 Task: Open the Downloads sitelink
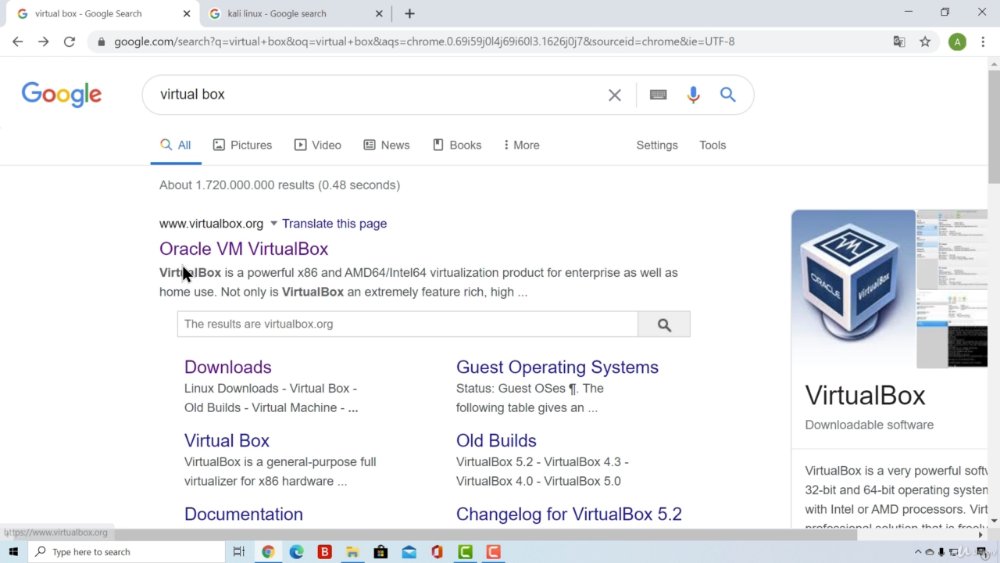coord(228,367)
